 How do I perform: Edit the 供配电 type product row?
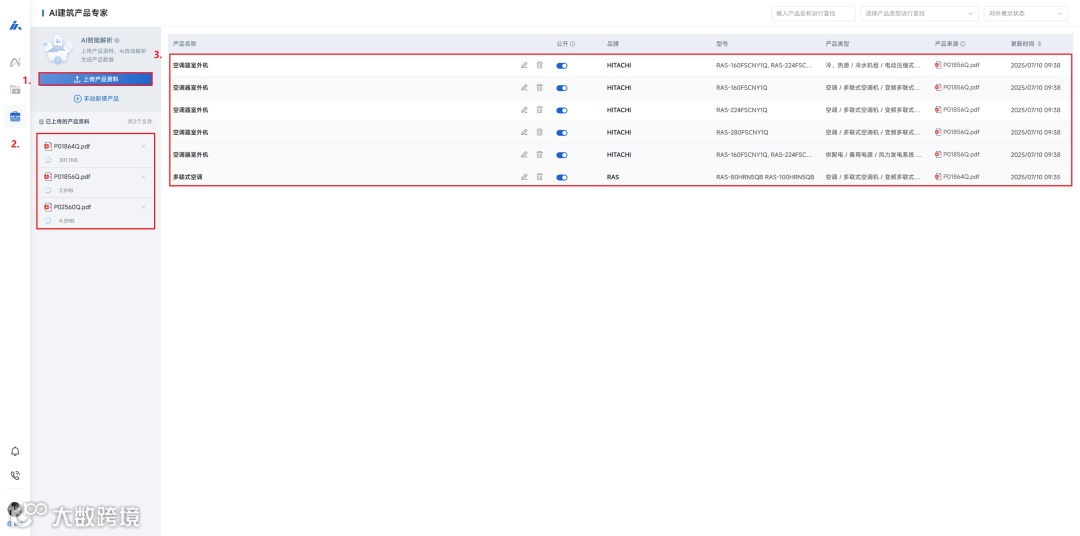tap(523, 154)
